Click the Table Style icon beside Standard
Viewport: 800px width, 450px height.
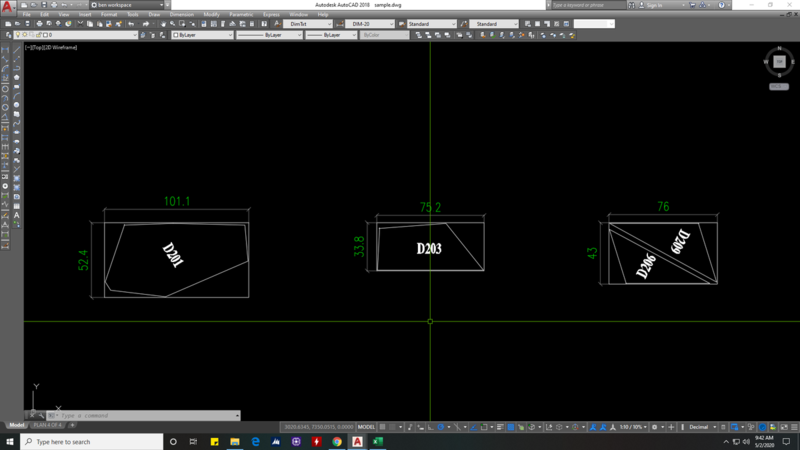(402, 24)
